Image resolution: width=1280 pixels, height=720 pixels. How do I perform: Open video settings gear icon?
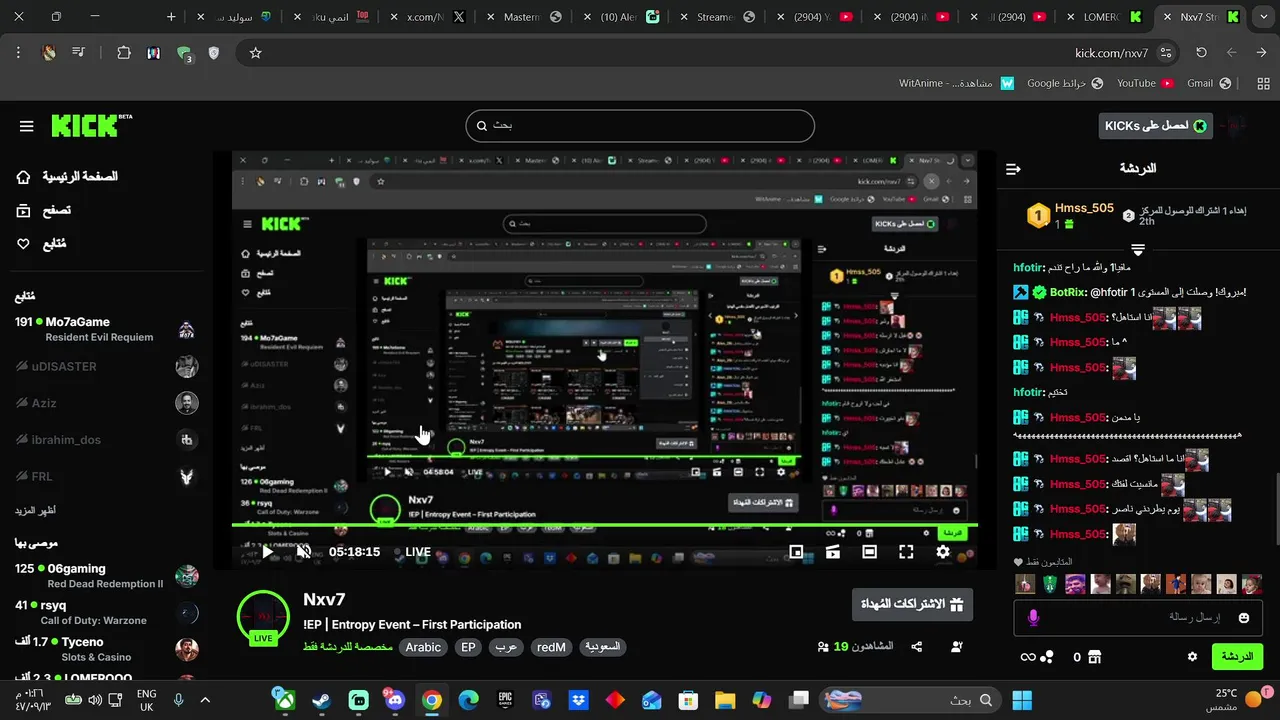(x=943, y=552)
